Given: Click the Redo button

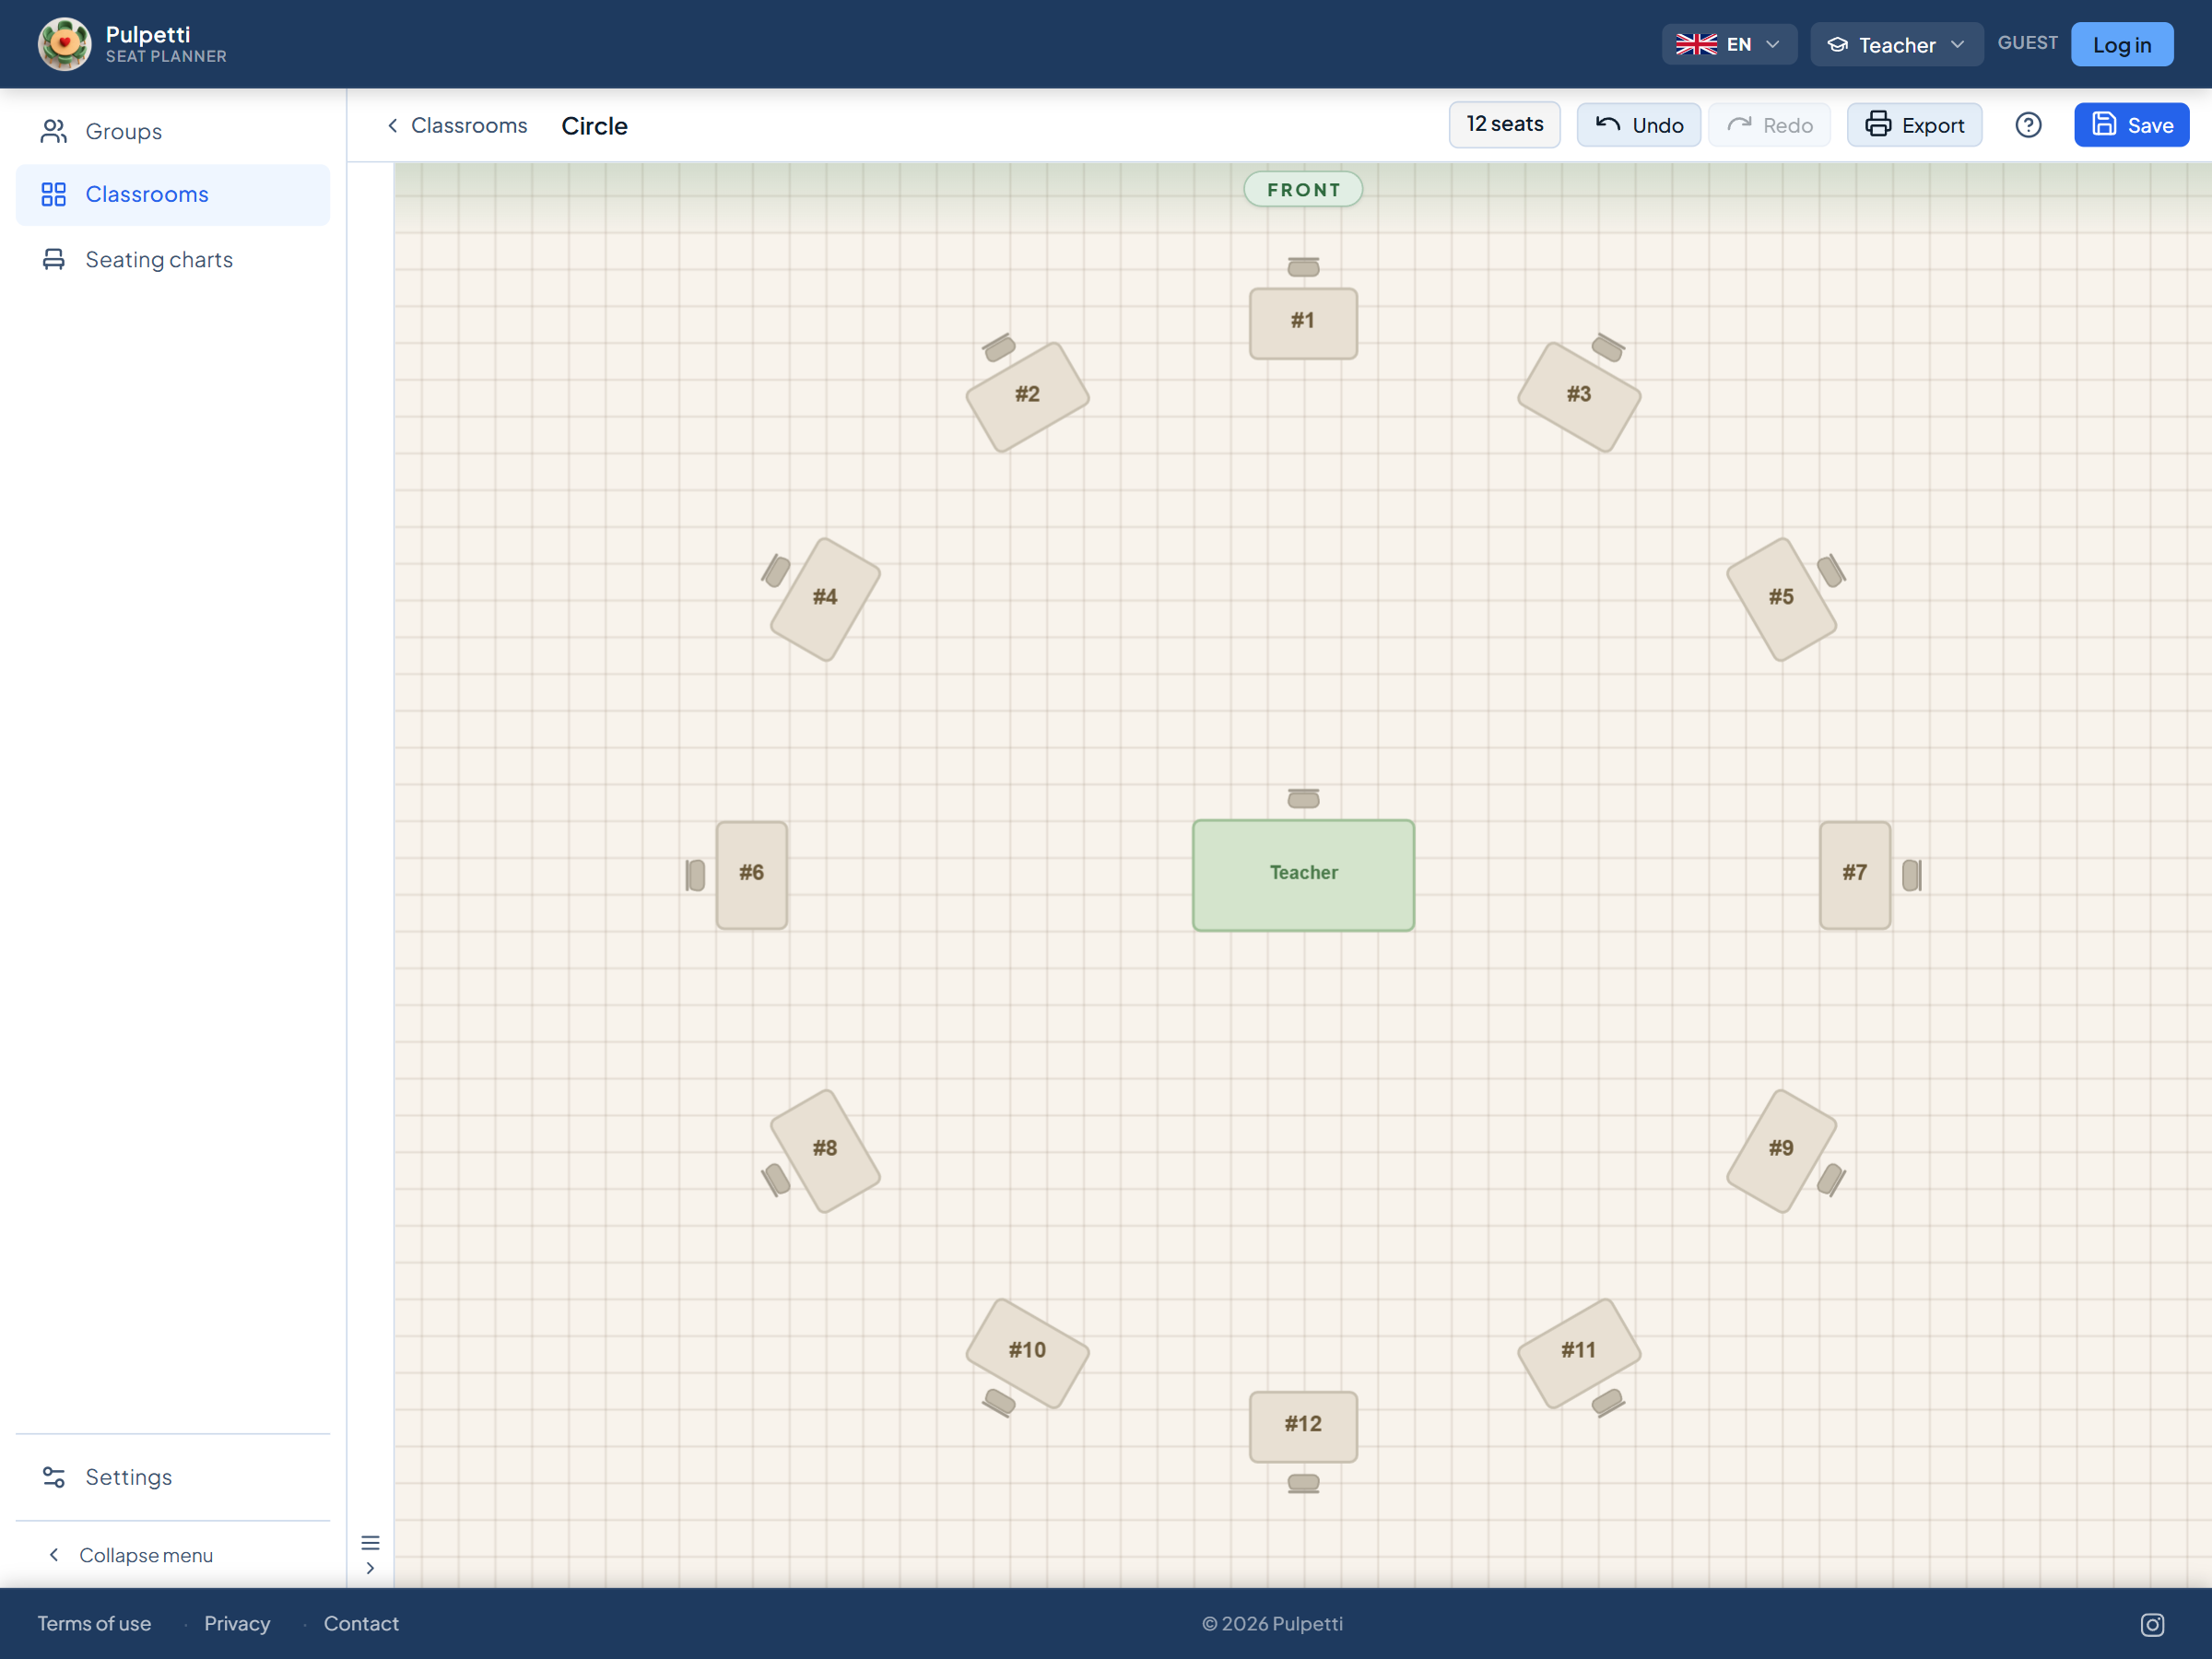Looking at the screenshot, I should point(1769,125).
